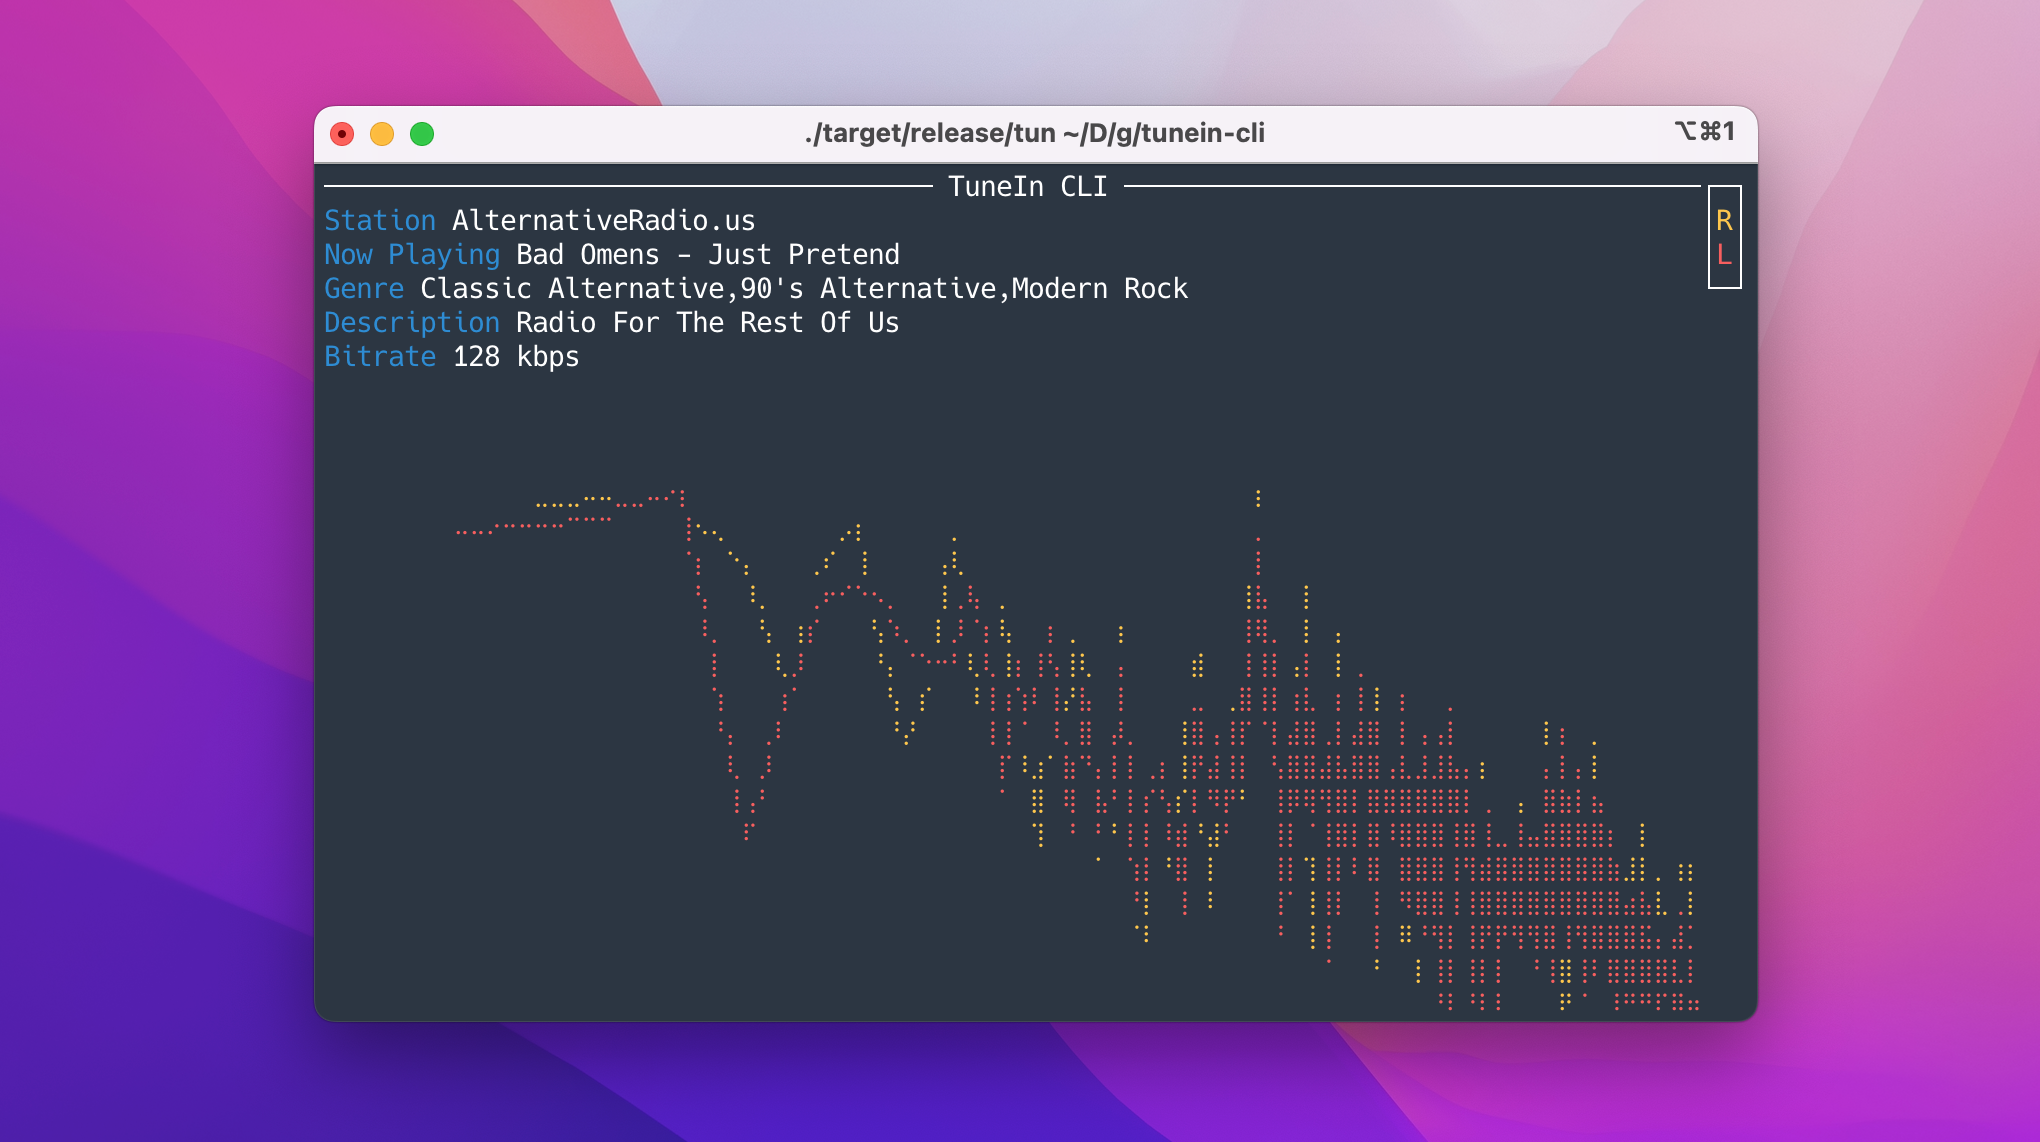Image resolution: width=2040 pixels, height=1142 pixels.
Task: Click the Modern Rock genre text
Action: click(1099, 289)
